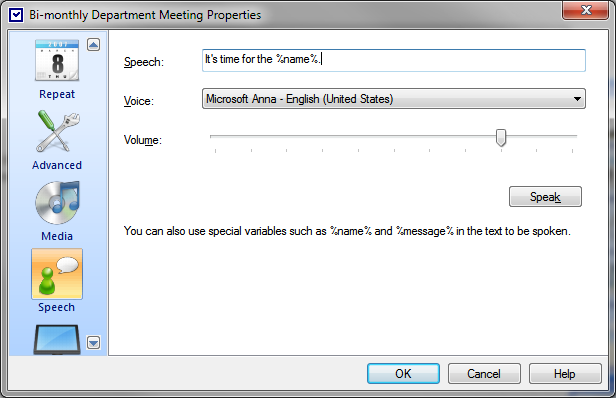Open the Voice dropdown showing Microsoft Anna
This screenshot has height=398, width=616.
(x=394, y=99)
